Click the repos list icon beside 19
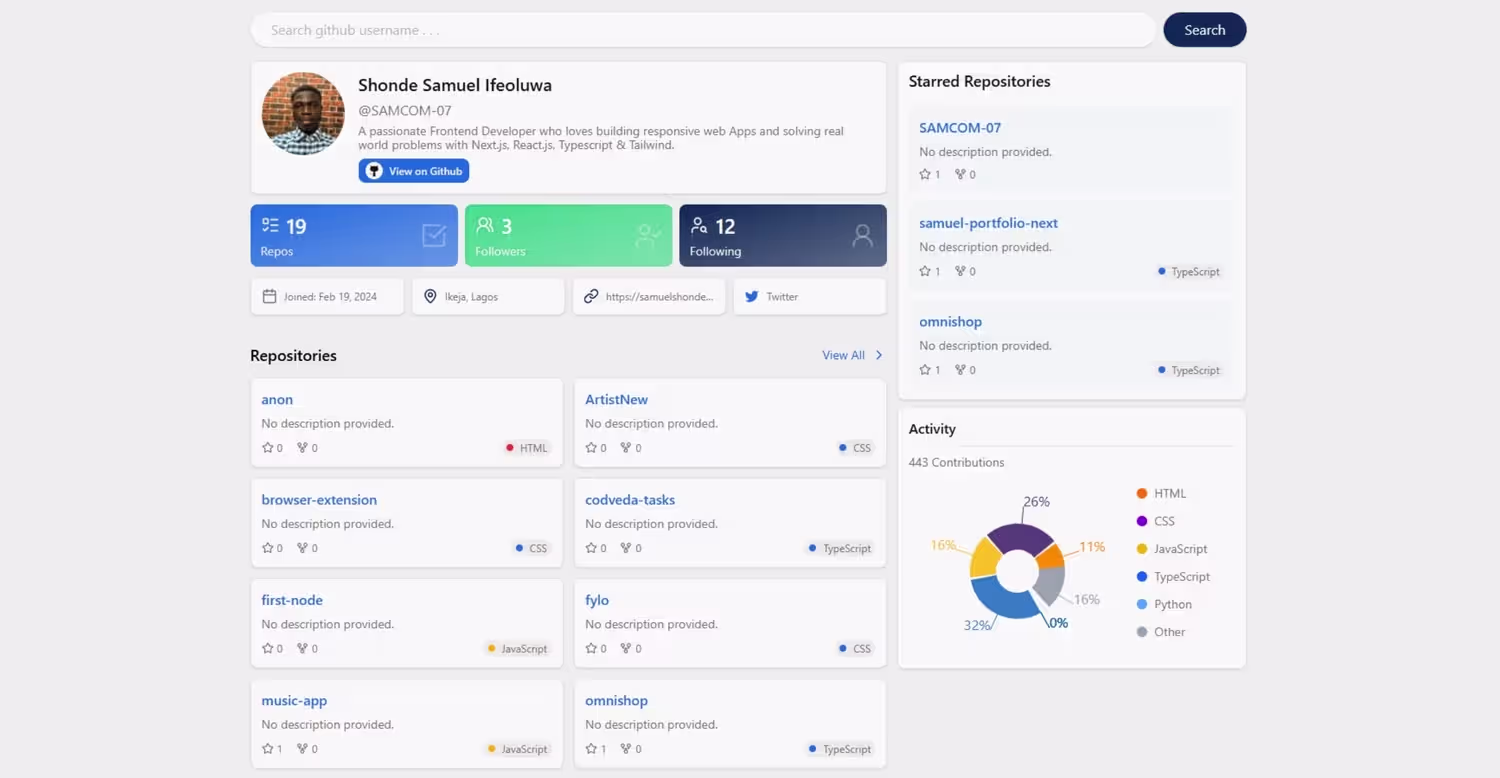Image resolution: width=1500 pixels, height=778 pixels. point(270,226)
